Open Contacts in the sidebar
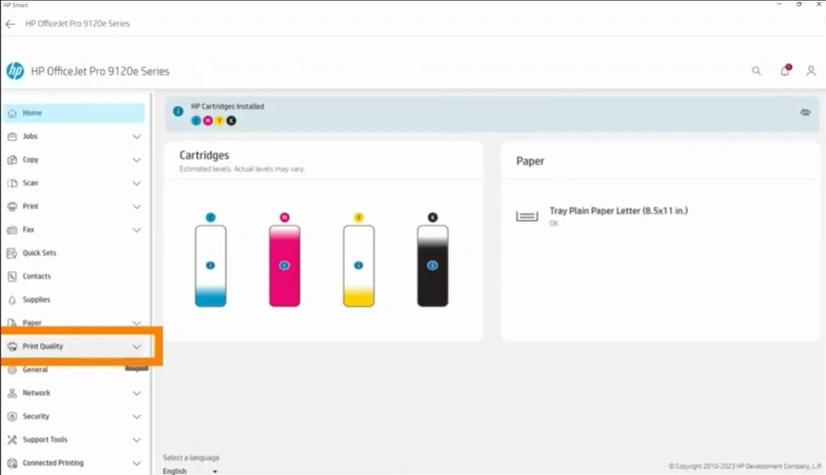This screenshot has width=826, height=475. tap(74, 276)
